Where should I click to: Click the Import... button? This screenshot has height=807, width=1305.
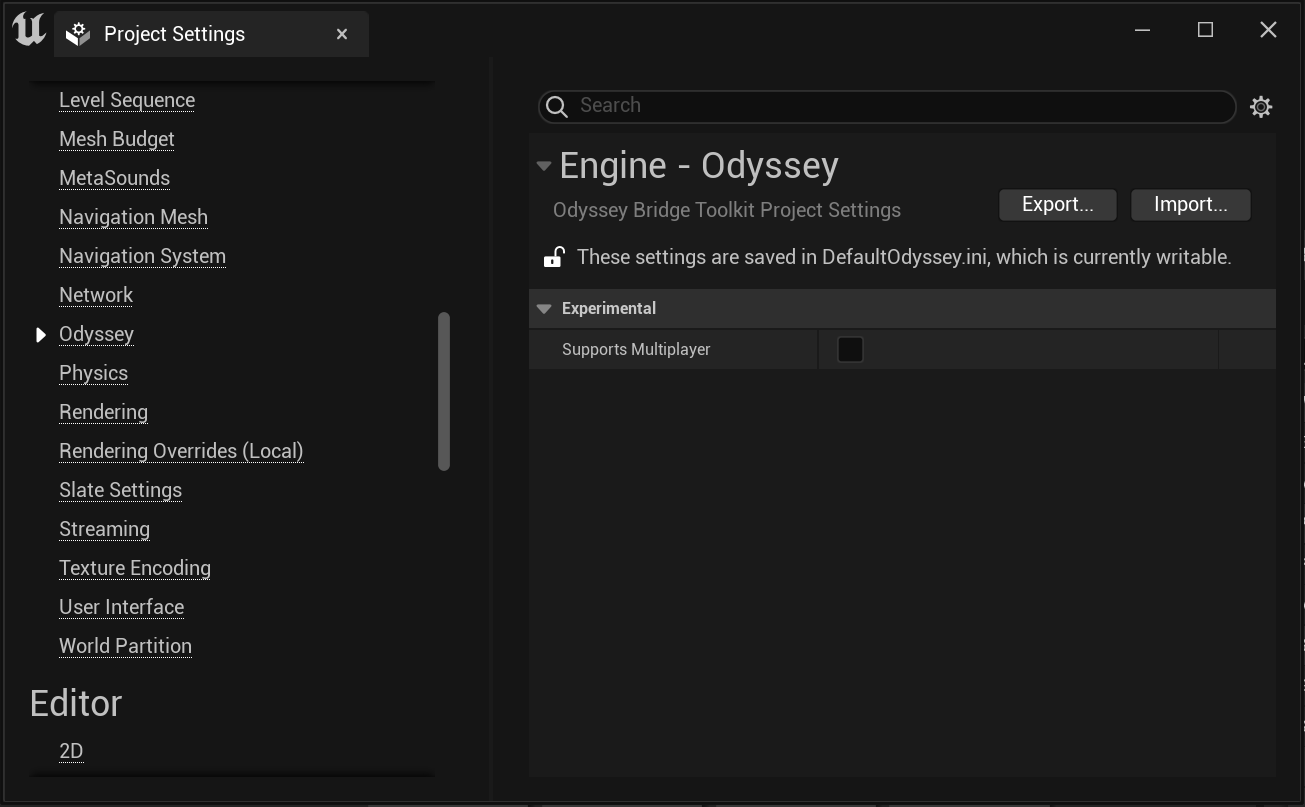[1190, 204]
